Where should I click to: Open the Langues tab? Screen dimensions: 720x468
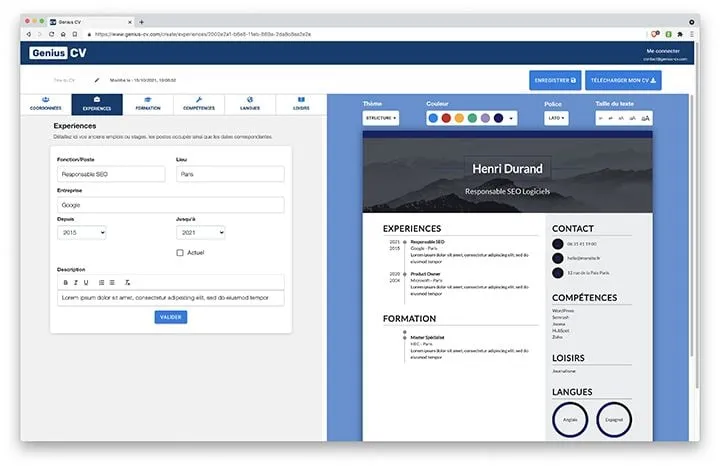[x=250, y=104]
